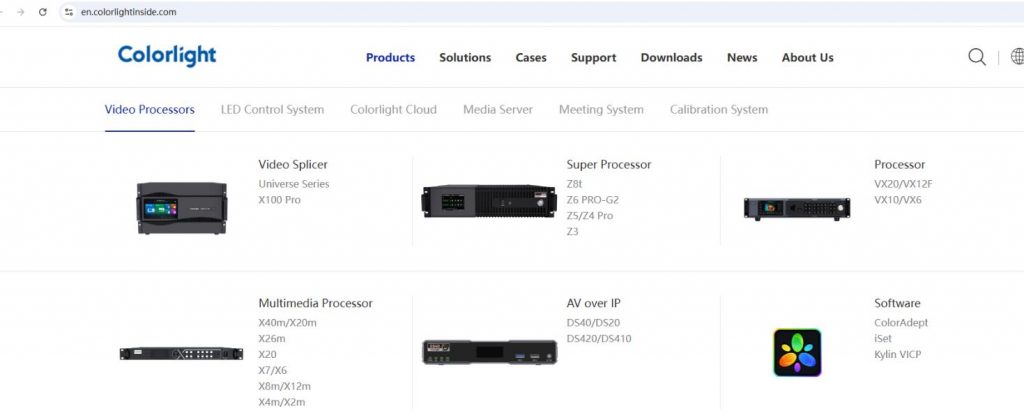The width and height of the screenshot is (1024, 418).
Task: Click the AV over IP device image
Action: (x=489, y=352)
